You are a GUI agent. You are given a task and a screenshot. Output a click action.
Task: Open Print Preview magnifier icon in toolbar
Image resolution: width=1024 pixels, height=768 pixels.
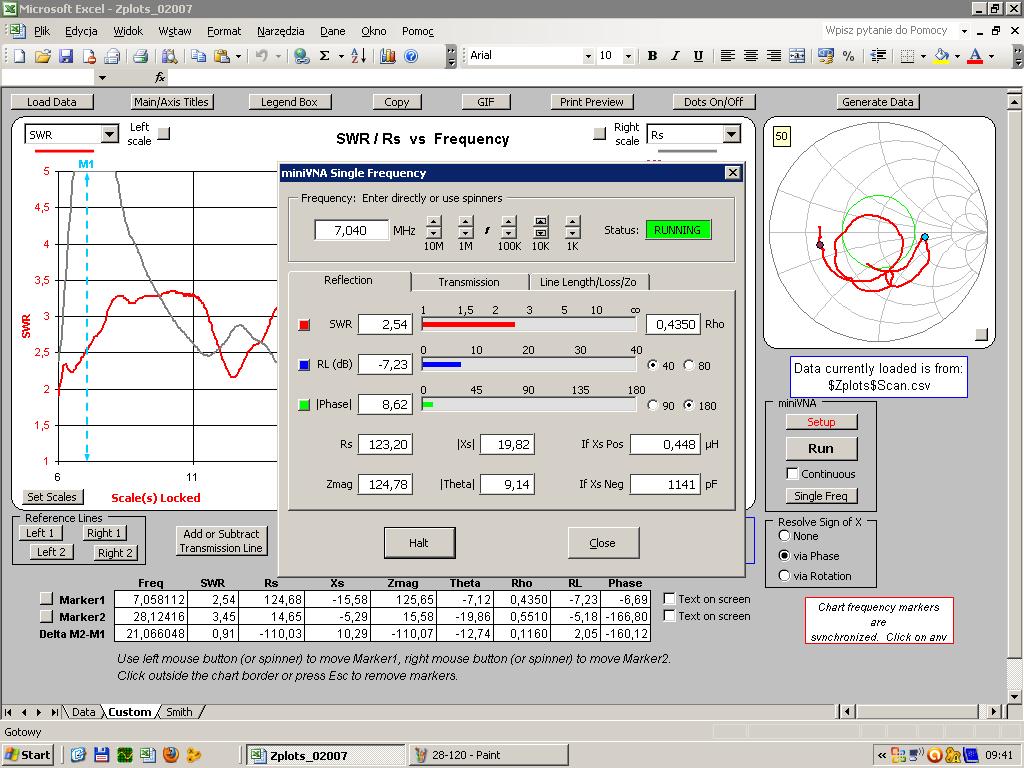169,56
